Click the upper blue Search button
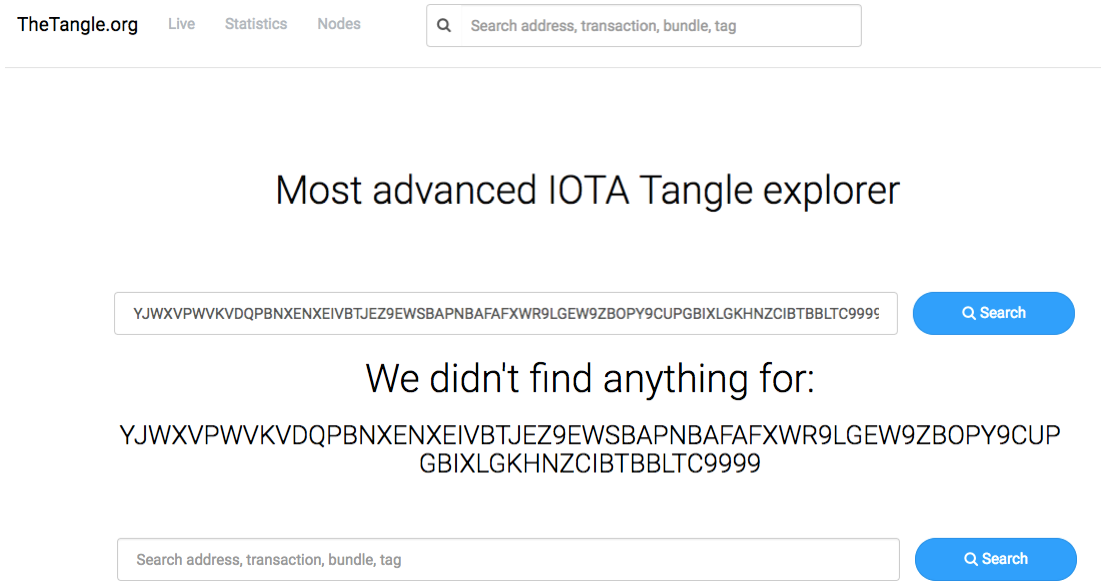Viewport: 1101px width, 588px height. pyautogui.click(x=994, y=313)
